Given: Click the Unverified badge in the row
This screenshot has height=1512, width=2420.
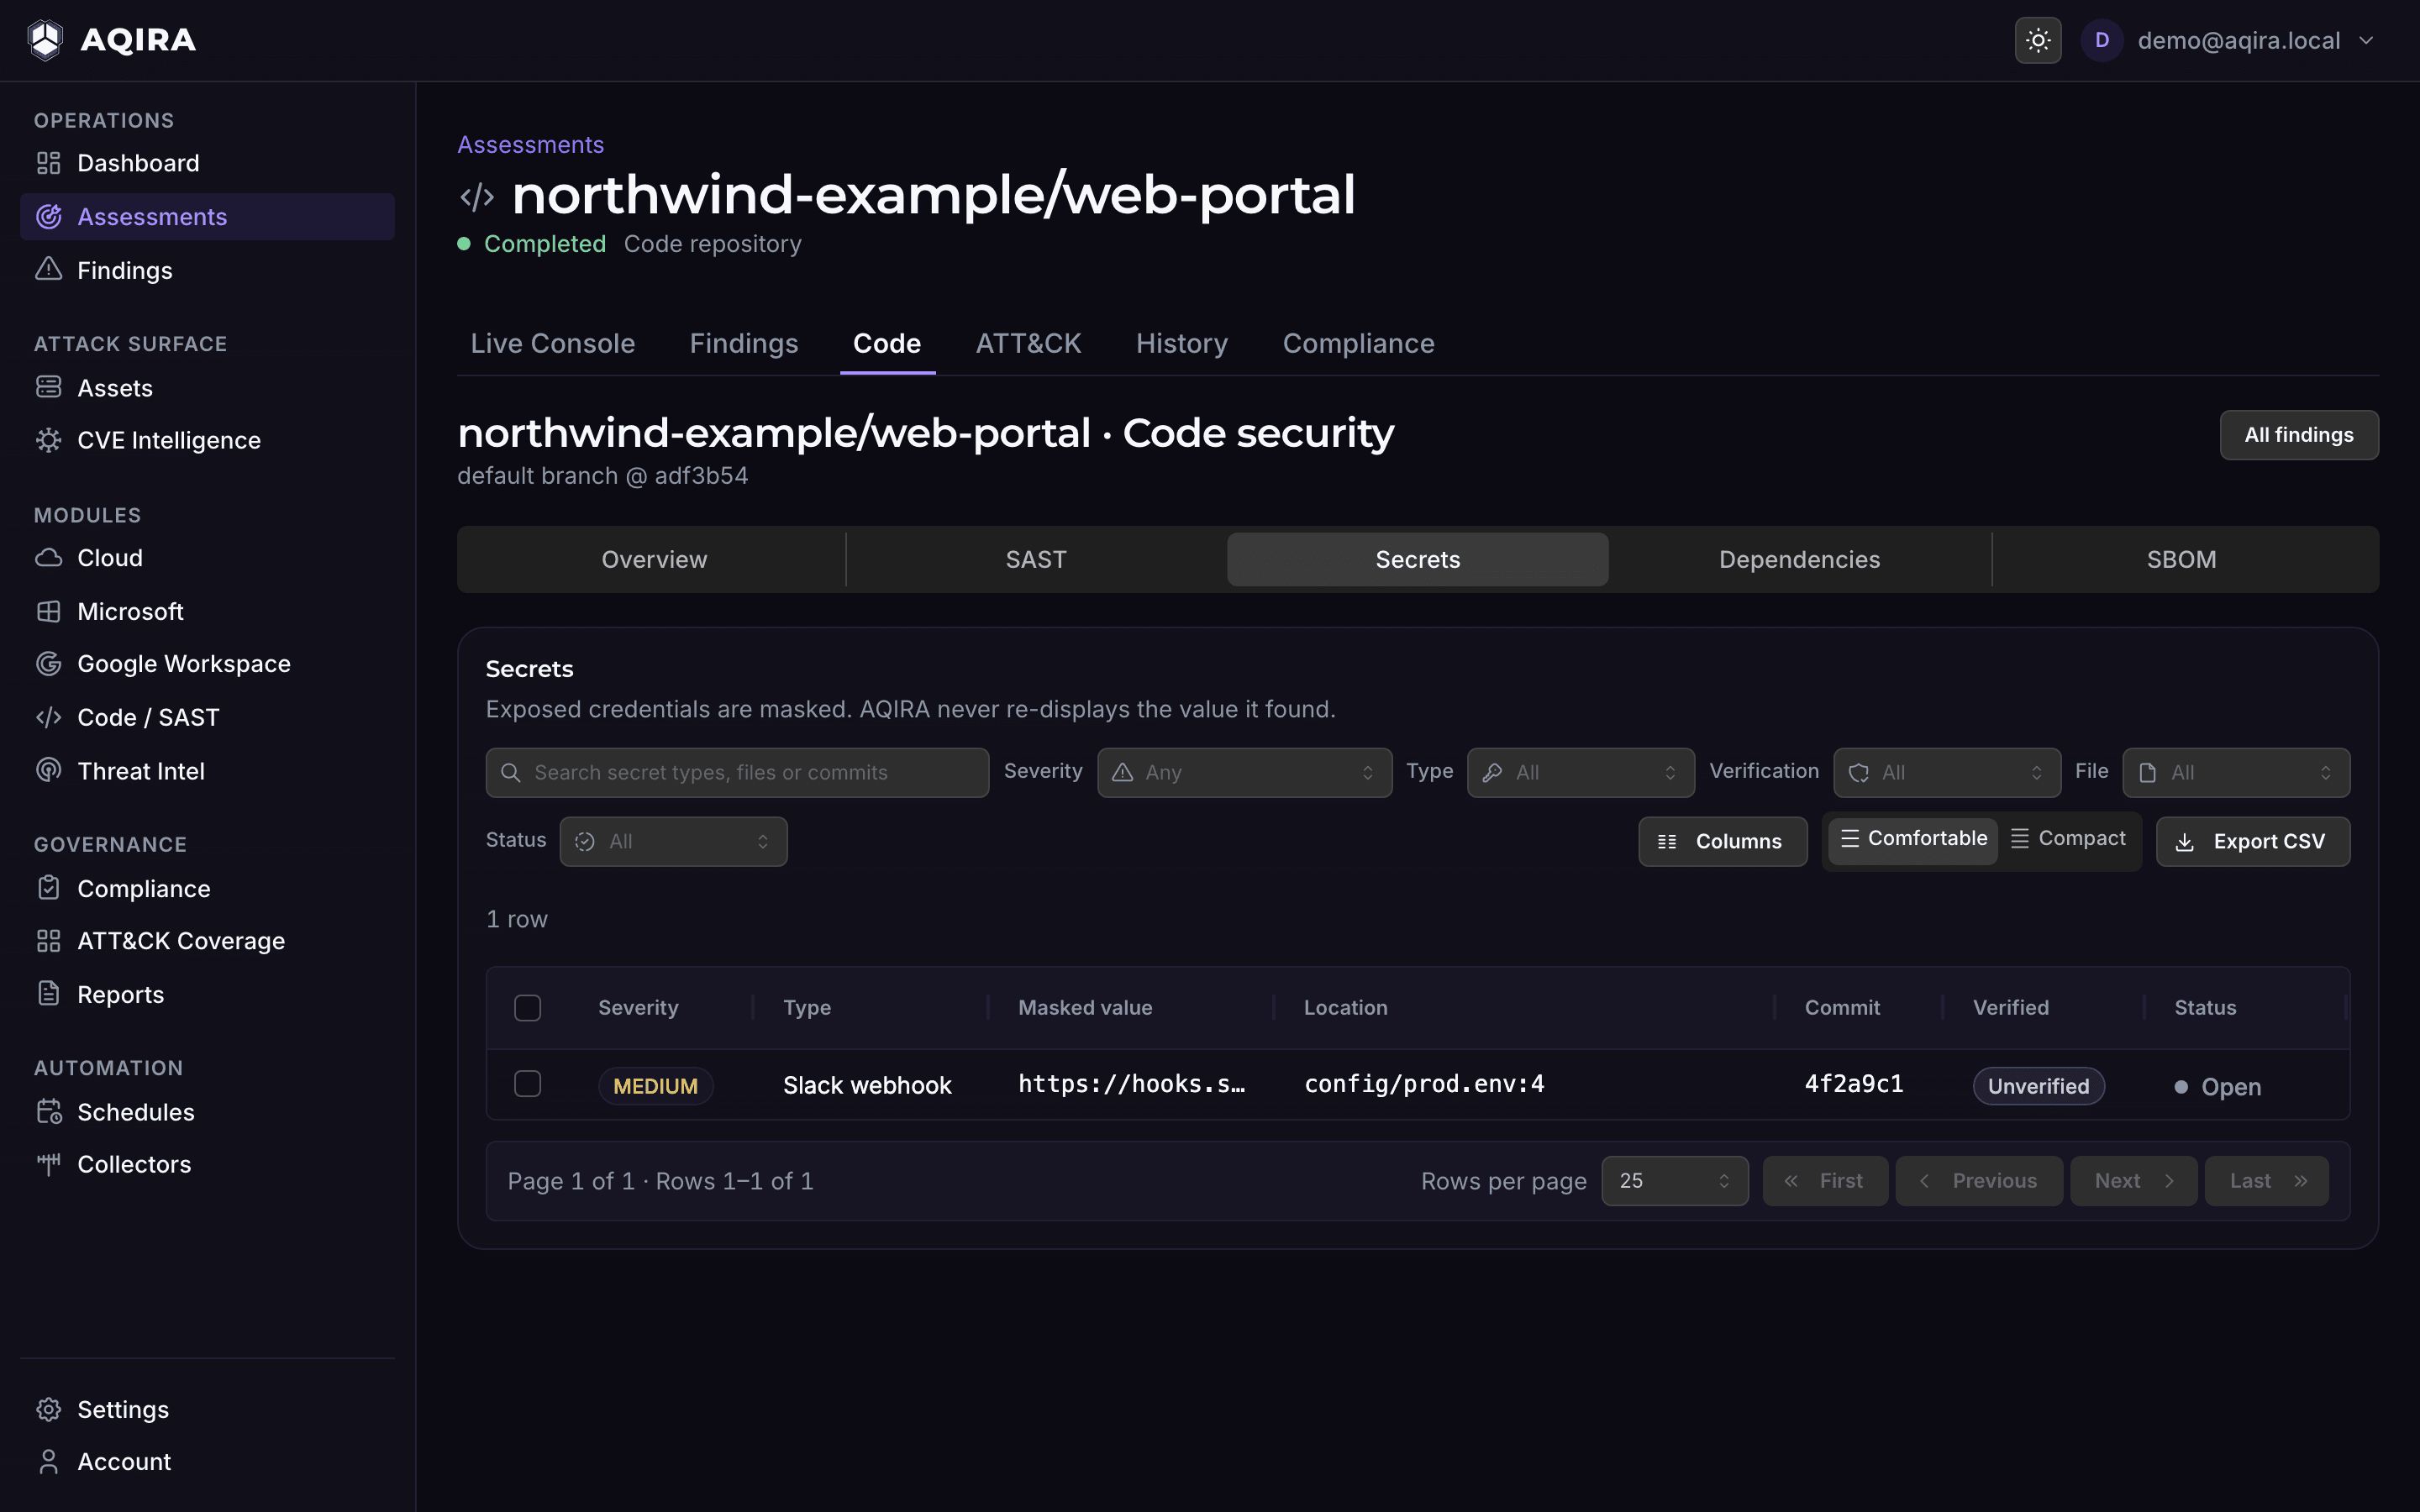Looking at the screenshot, I should (2038, 1086).
